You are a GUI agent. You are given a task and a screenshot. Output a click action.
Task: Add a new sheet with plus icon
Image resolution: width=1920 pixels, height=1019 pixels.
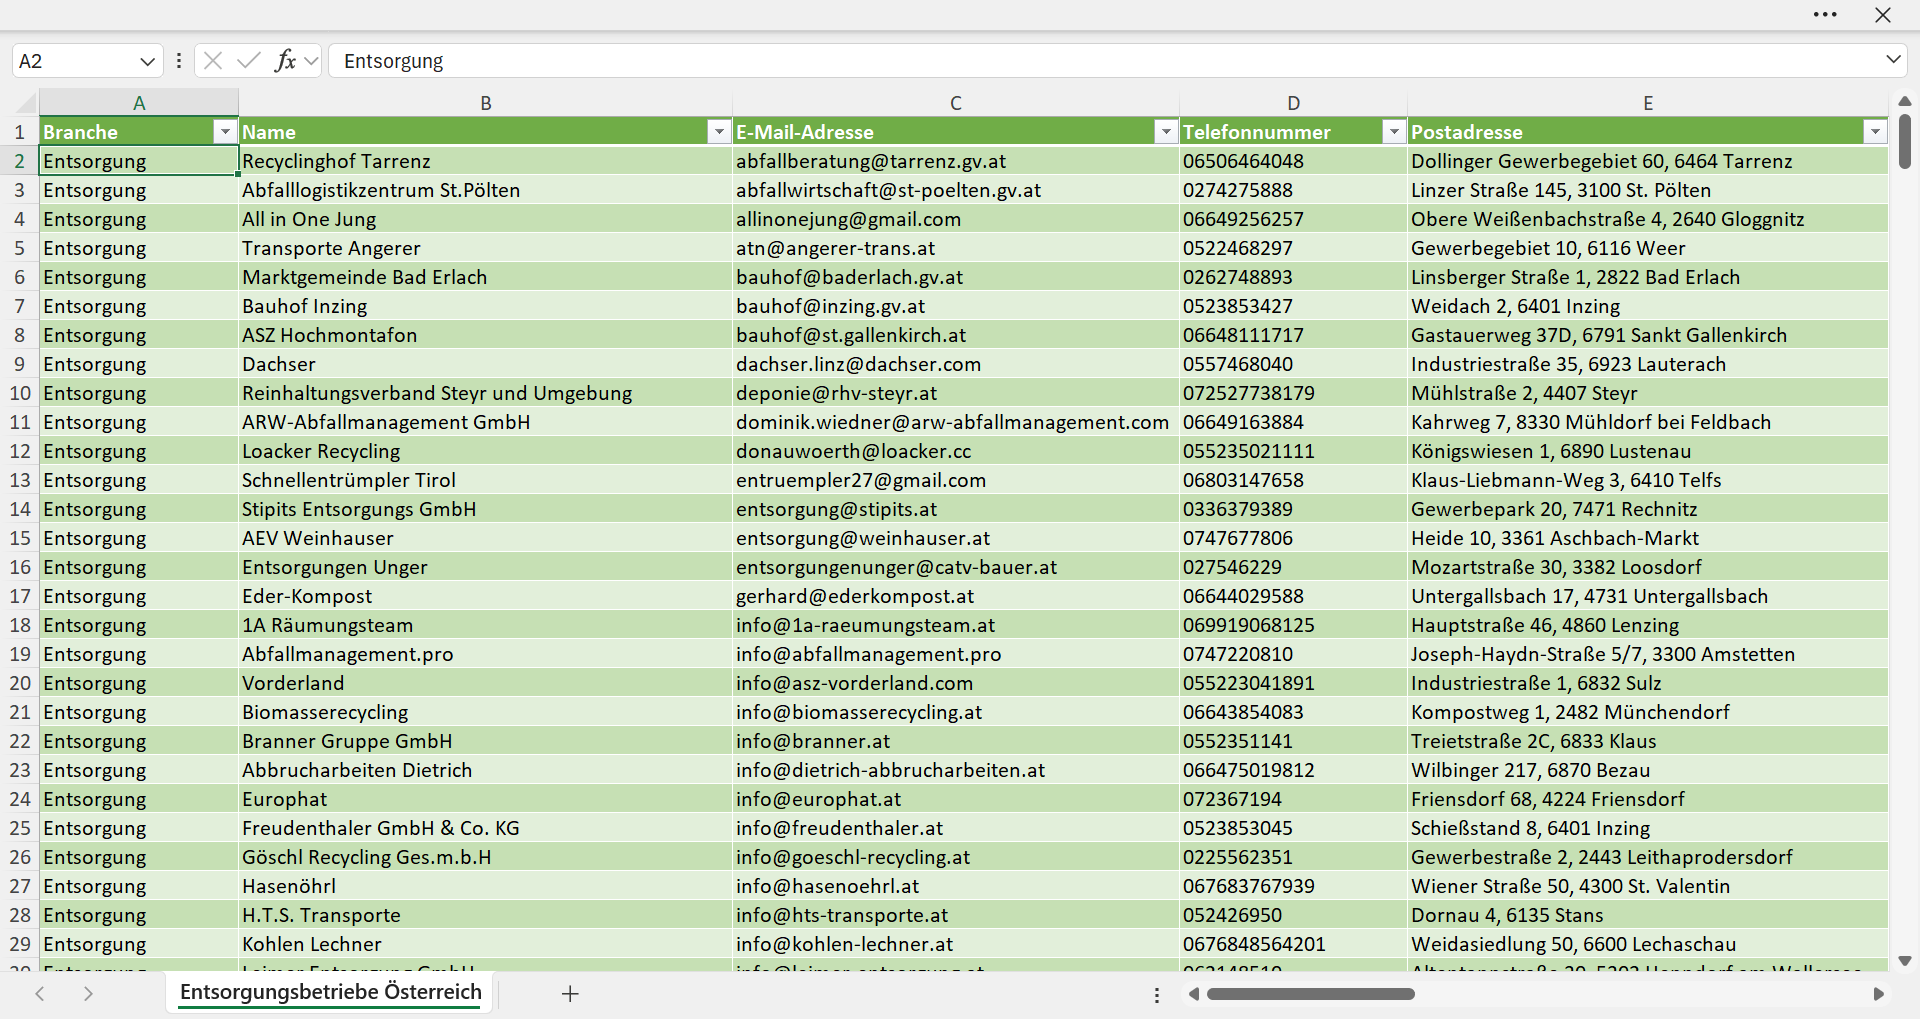(570, 993)
